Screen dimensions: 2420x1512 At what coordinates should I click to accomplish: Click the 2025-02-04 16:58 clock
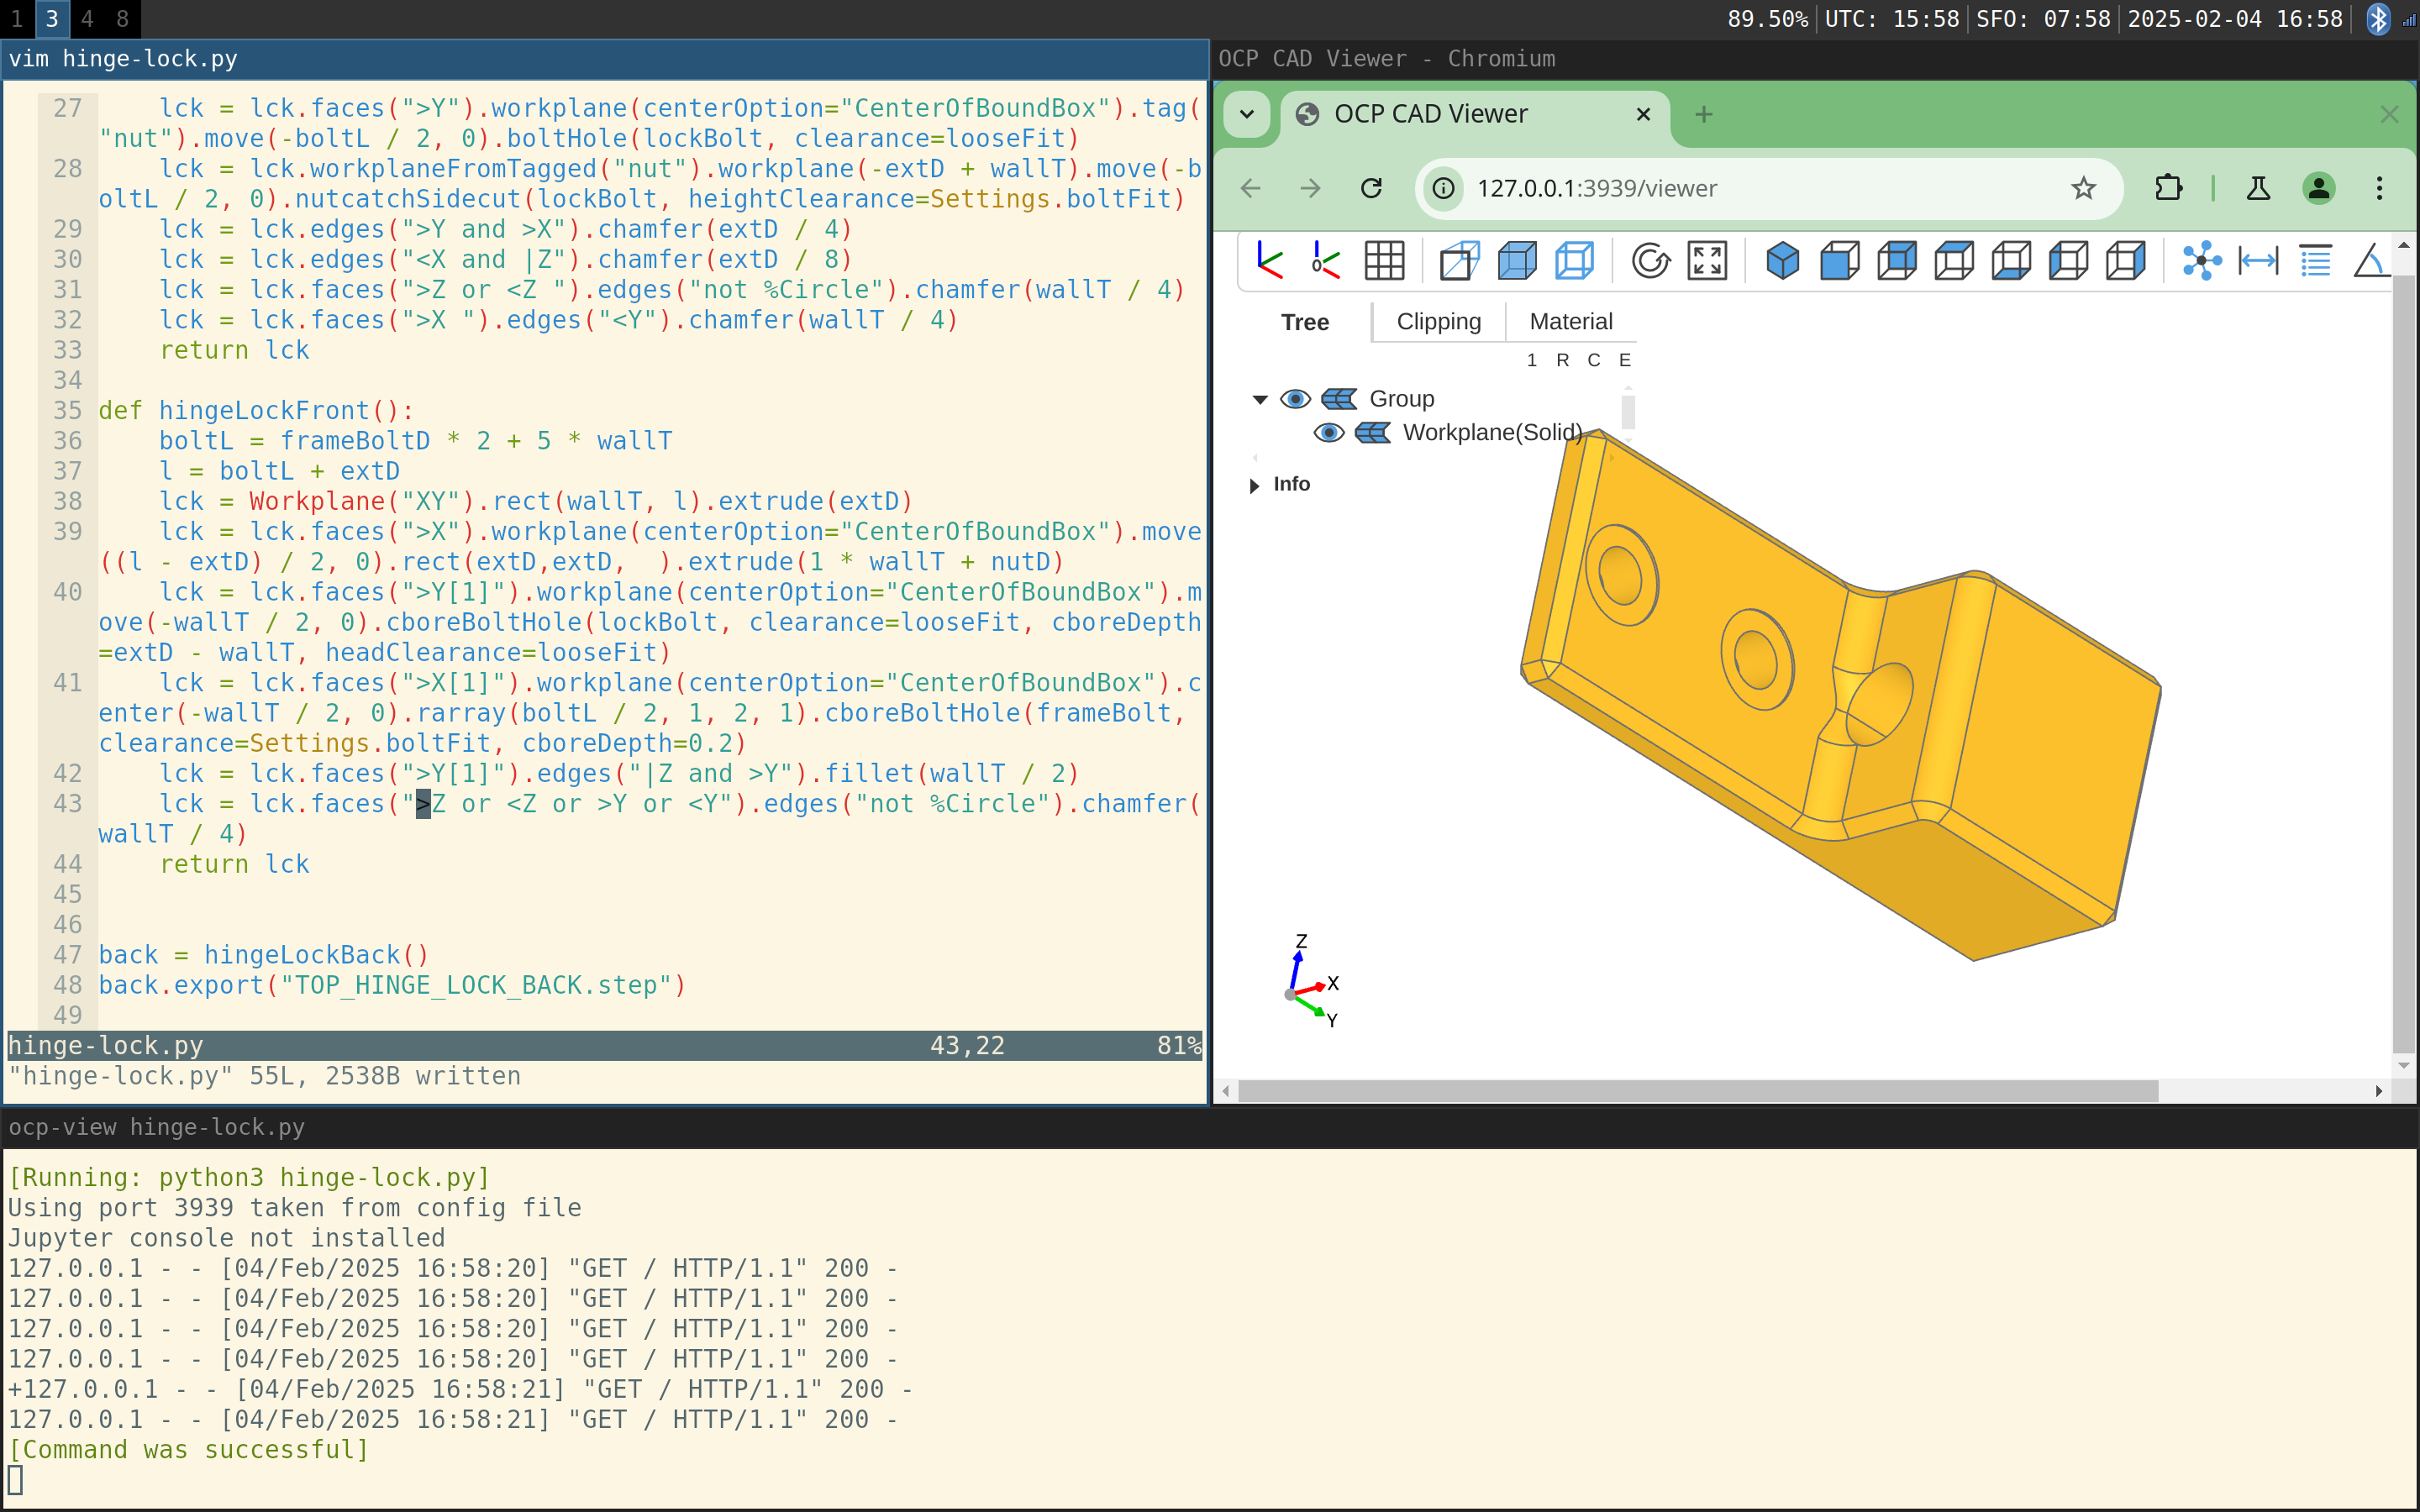(x=2234, y=19)
